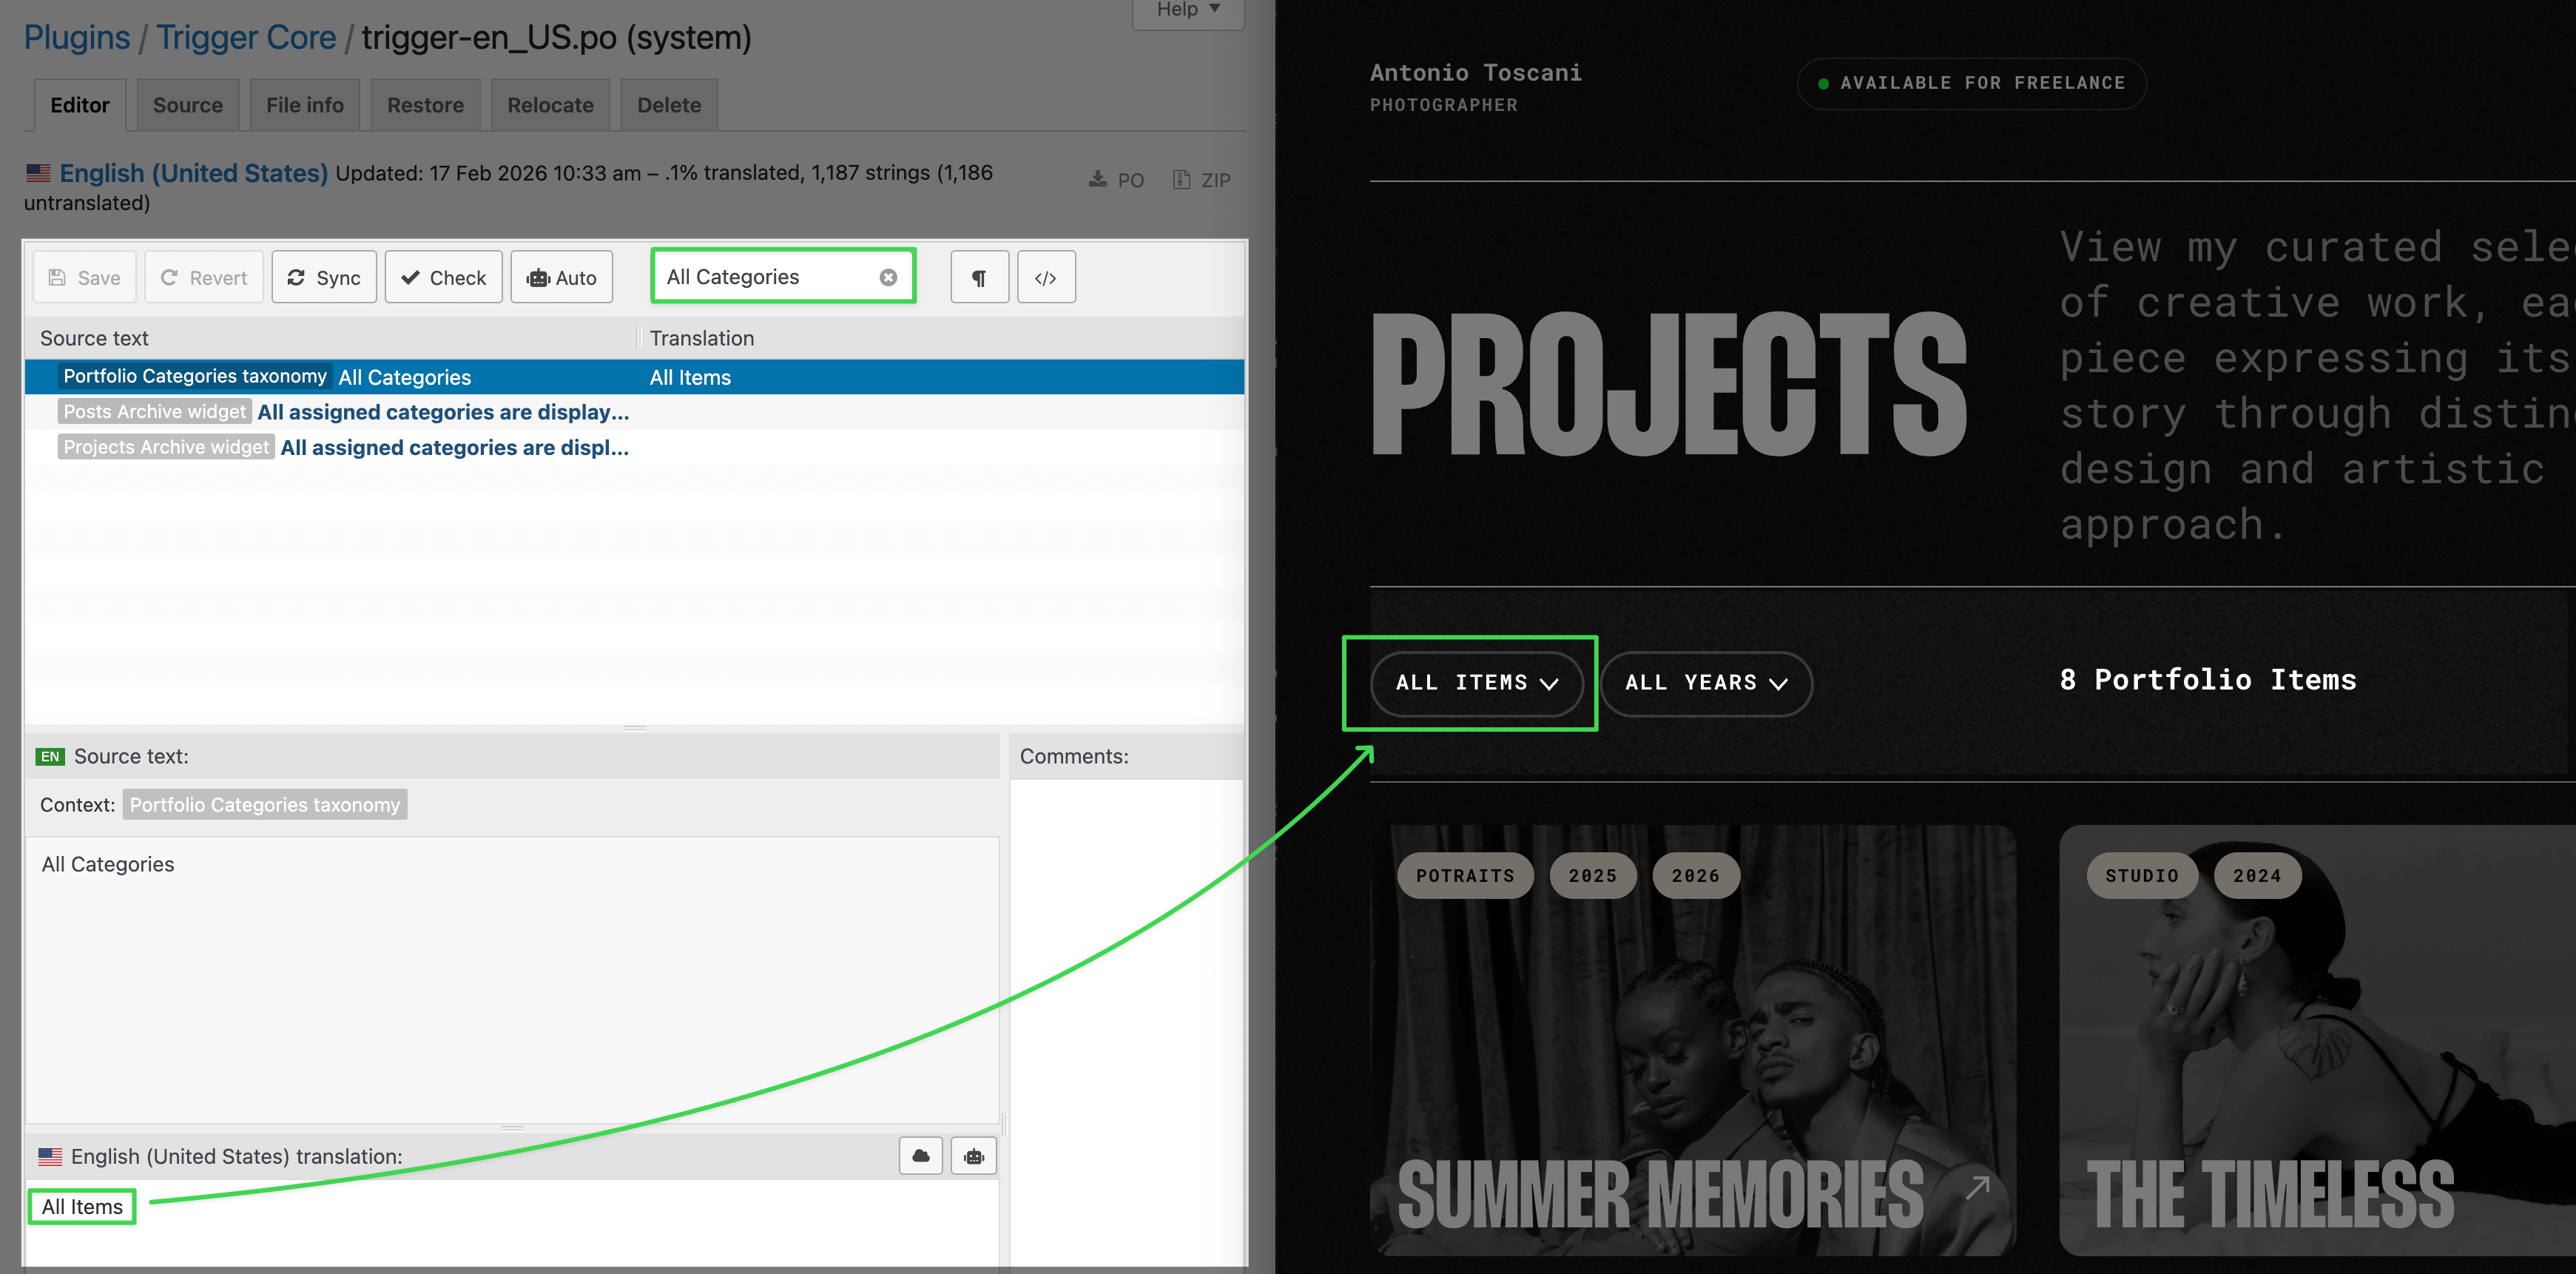The image size is (2576, 1274).
Task: Open the Trigger Core breadcrumb link
Action: (x=246, y=38)
